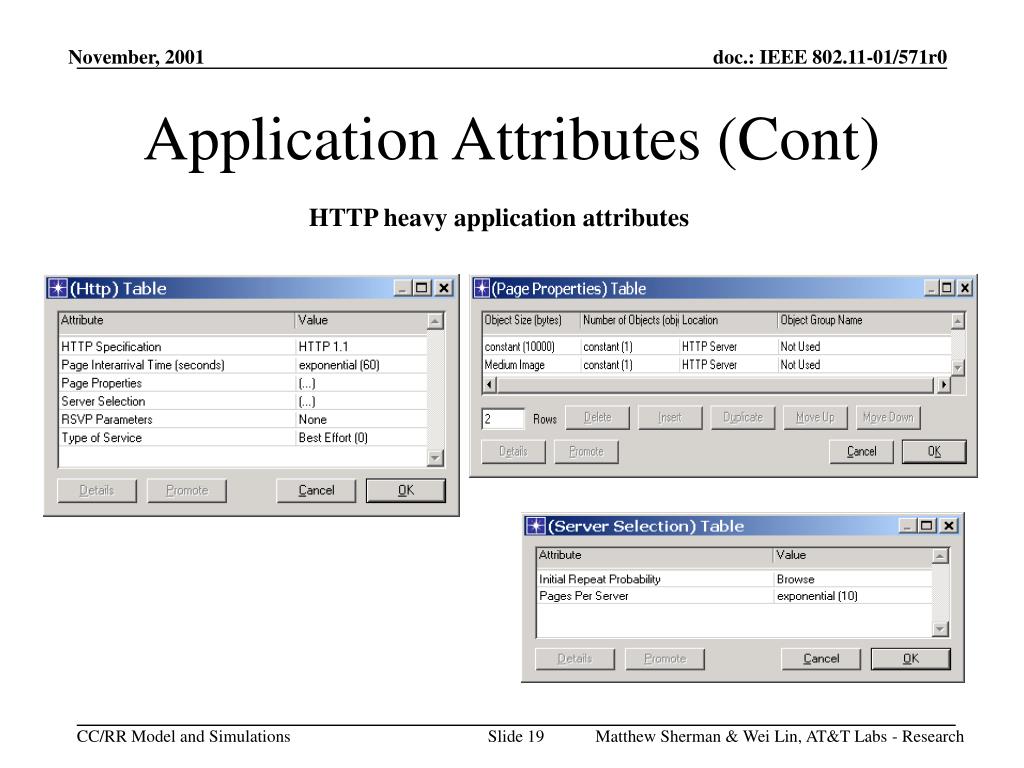
Task: Click Details in Page Properties Table
Action: (x=513, y=451)
